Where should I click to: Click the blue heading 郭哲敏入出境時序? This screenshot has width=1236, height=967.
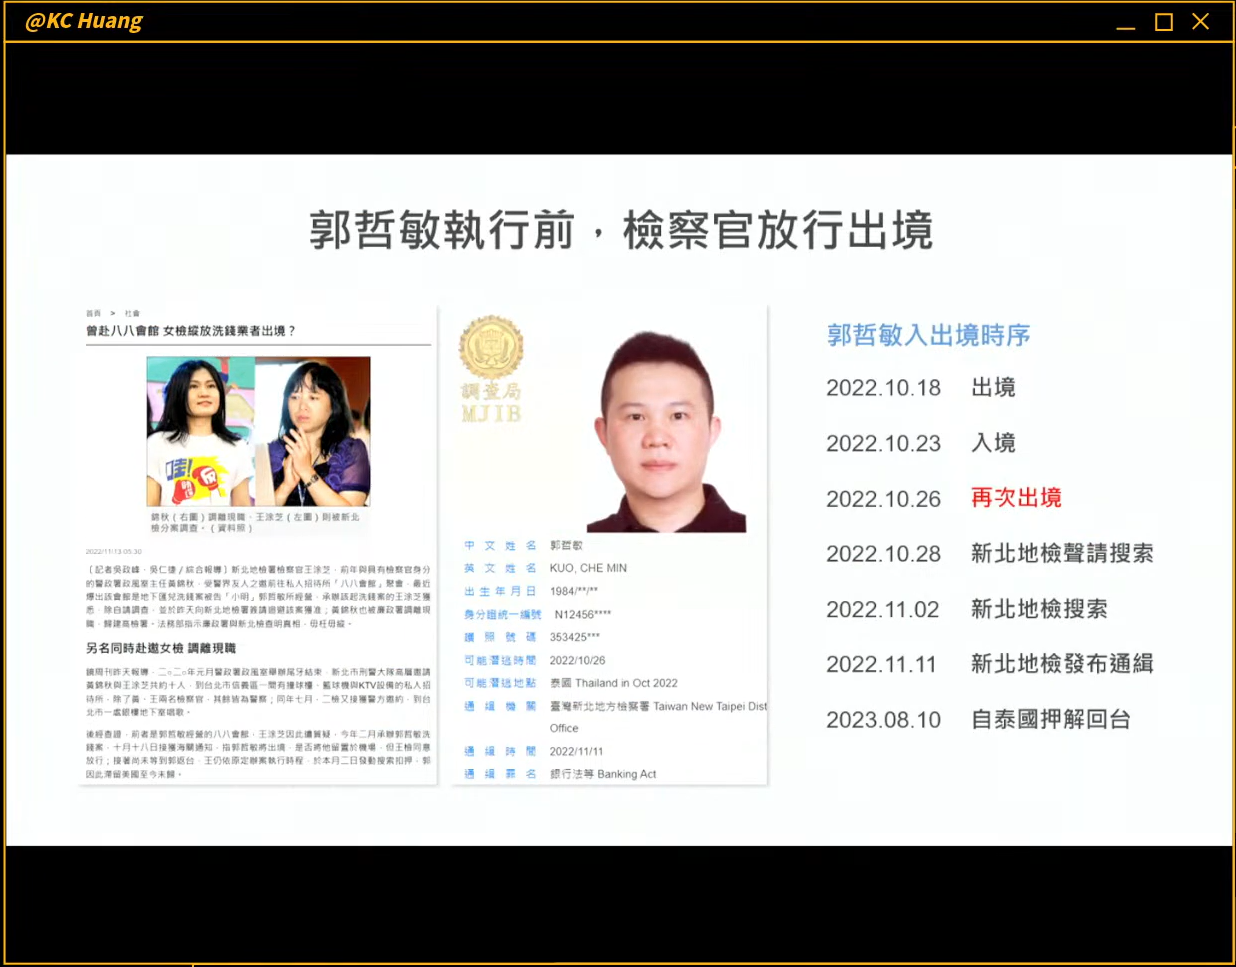[x=928, y=335]
